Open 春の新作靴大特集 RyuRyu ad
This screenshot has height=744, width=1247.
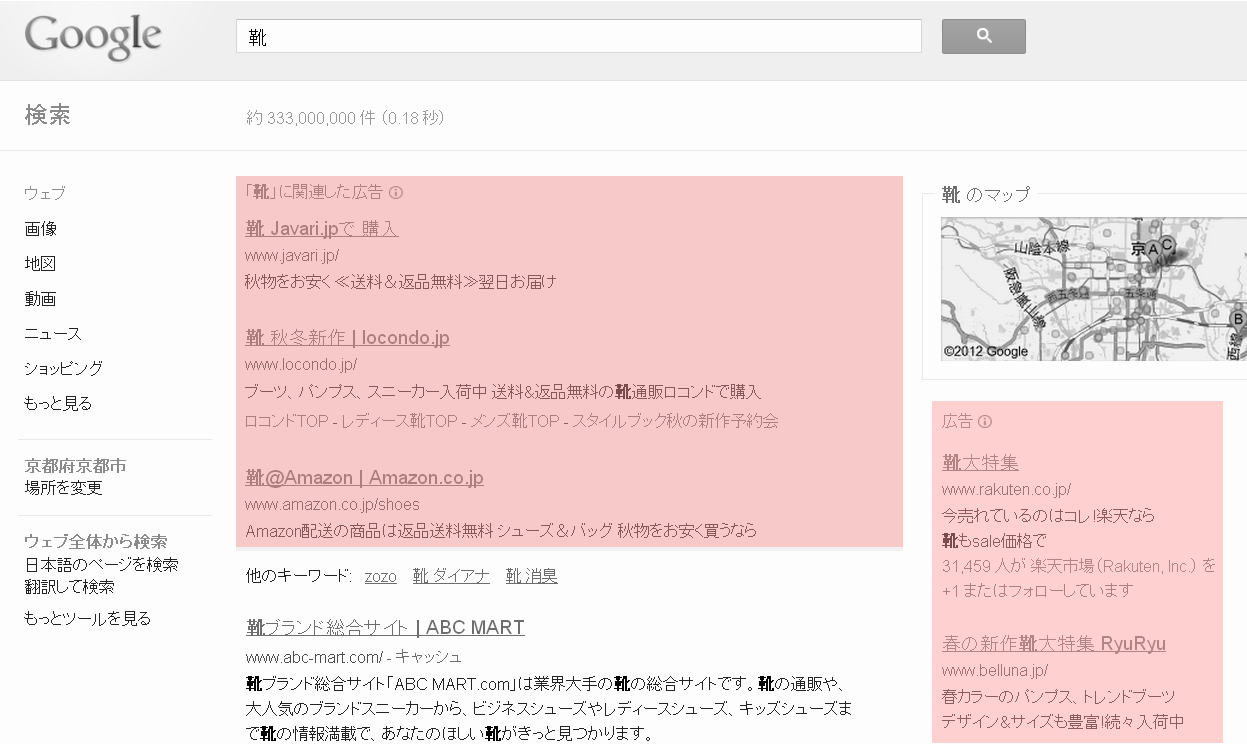click(1054, 644)
